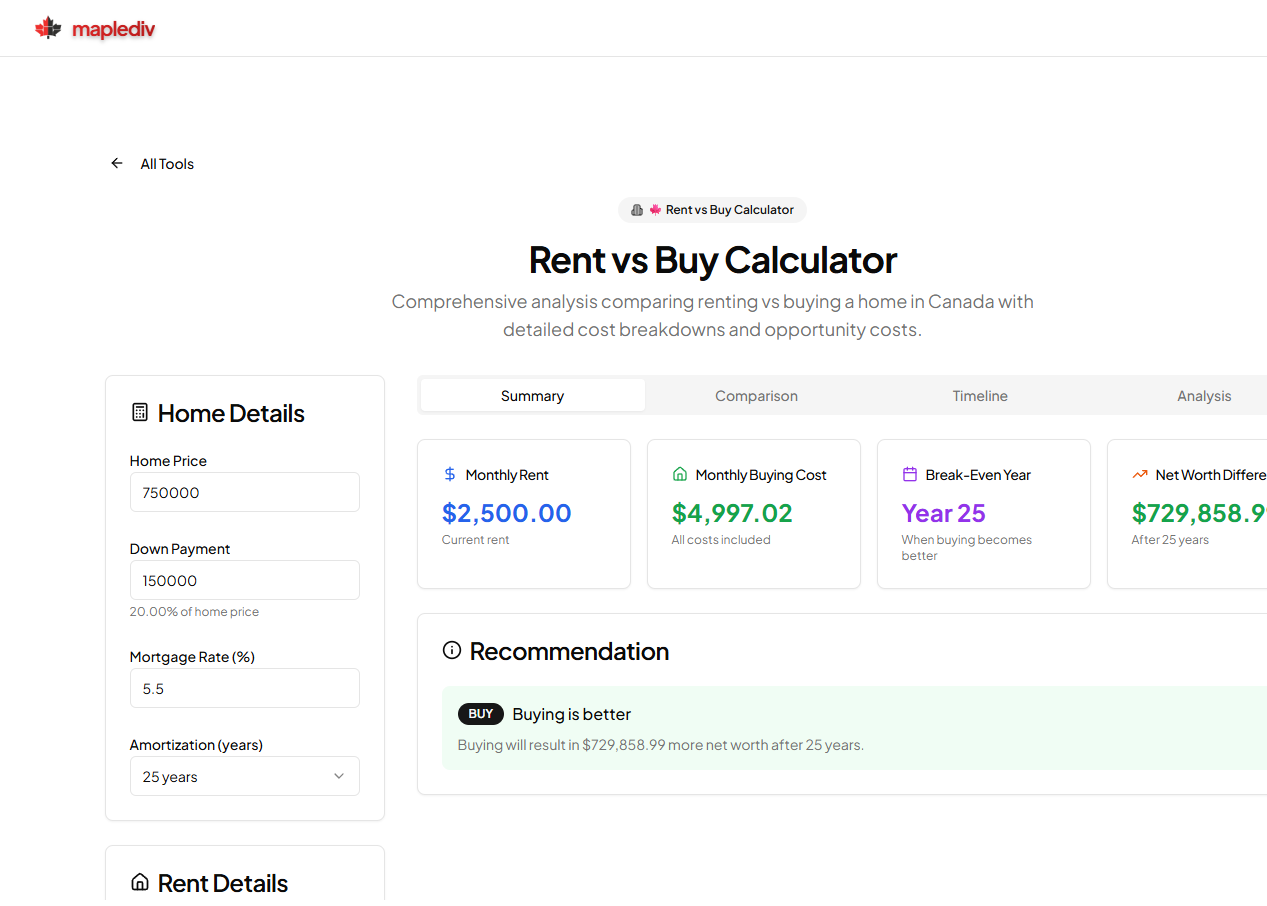Switch to the Comparison tab
Viewport: 1267px width, 906px height.
[756, 395]
